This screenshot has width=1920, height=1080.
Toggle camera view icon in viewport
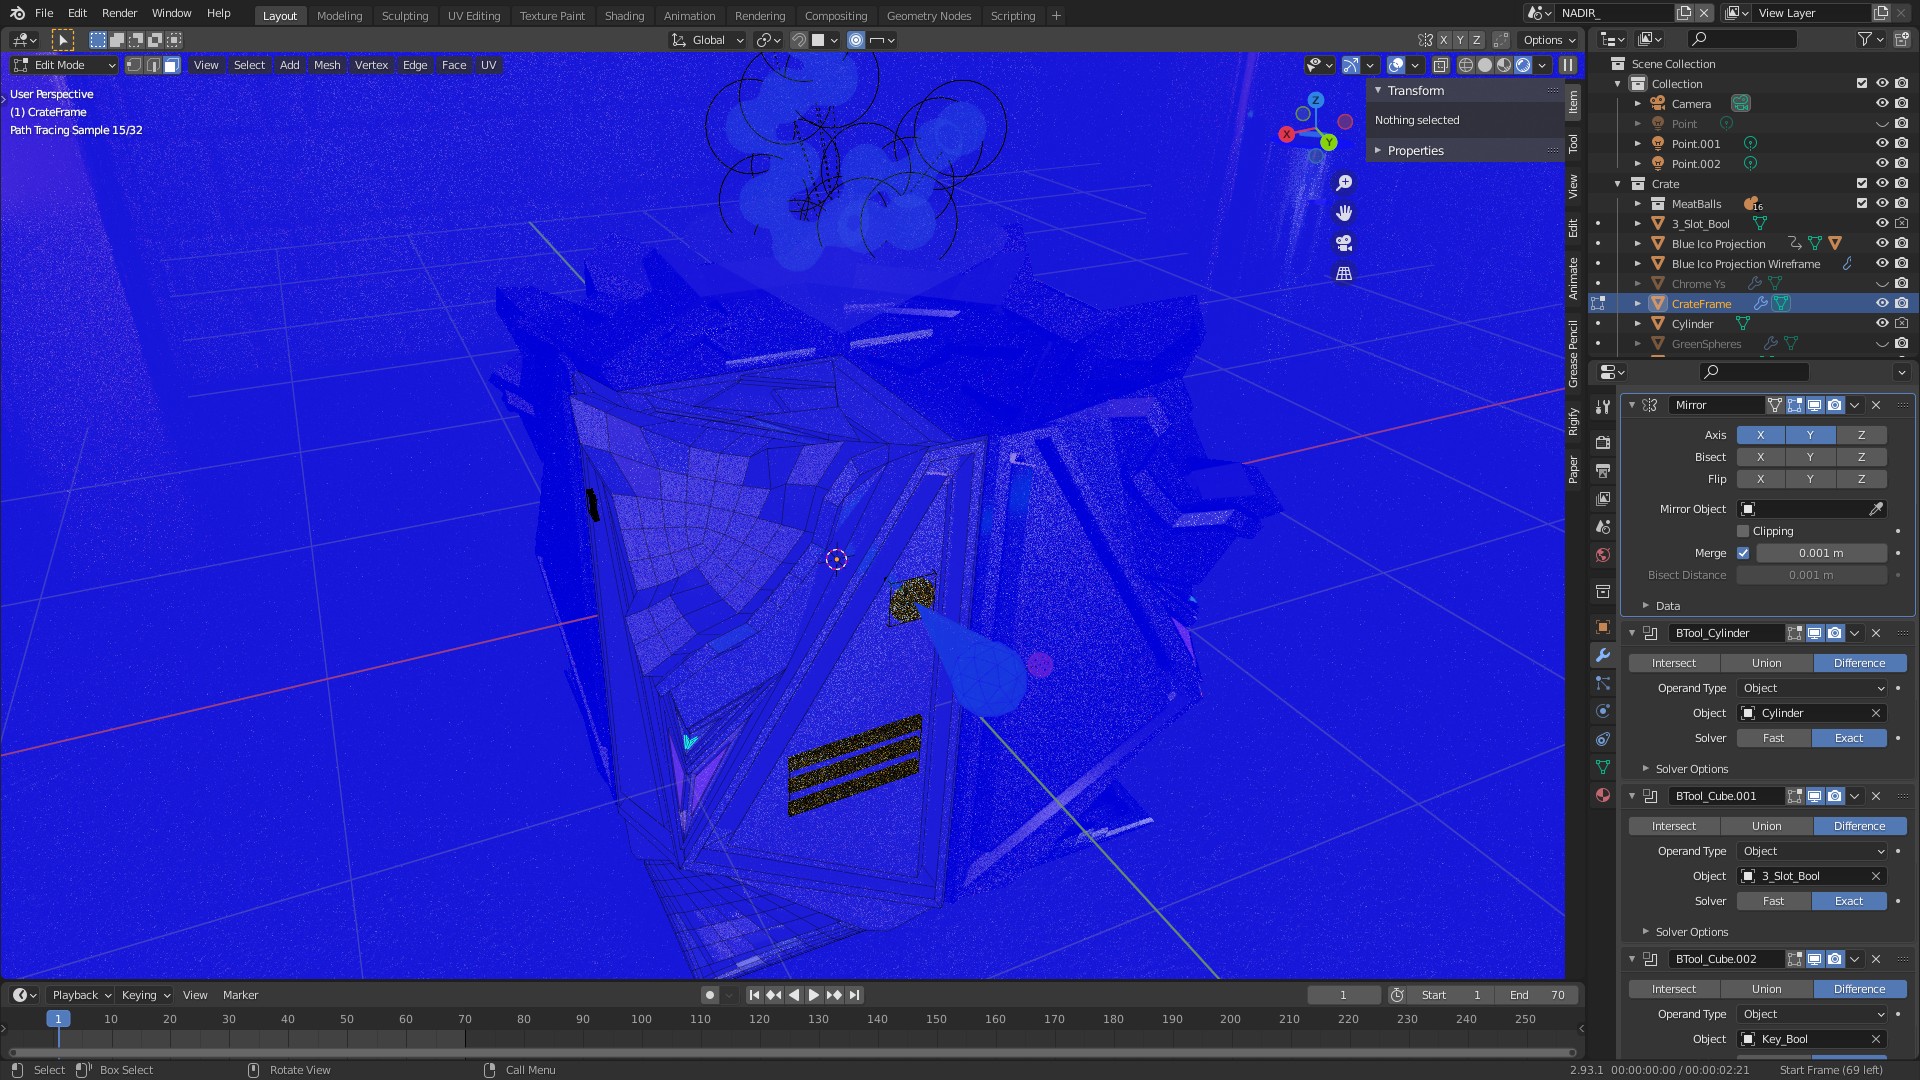pyautogui.click(x=1344, y=243)
